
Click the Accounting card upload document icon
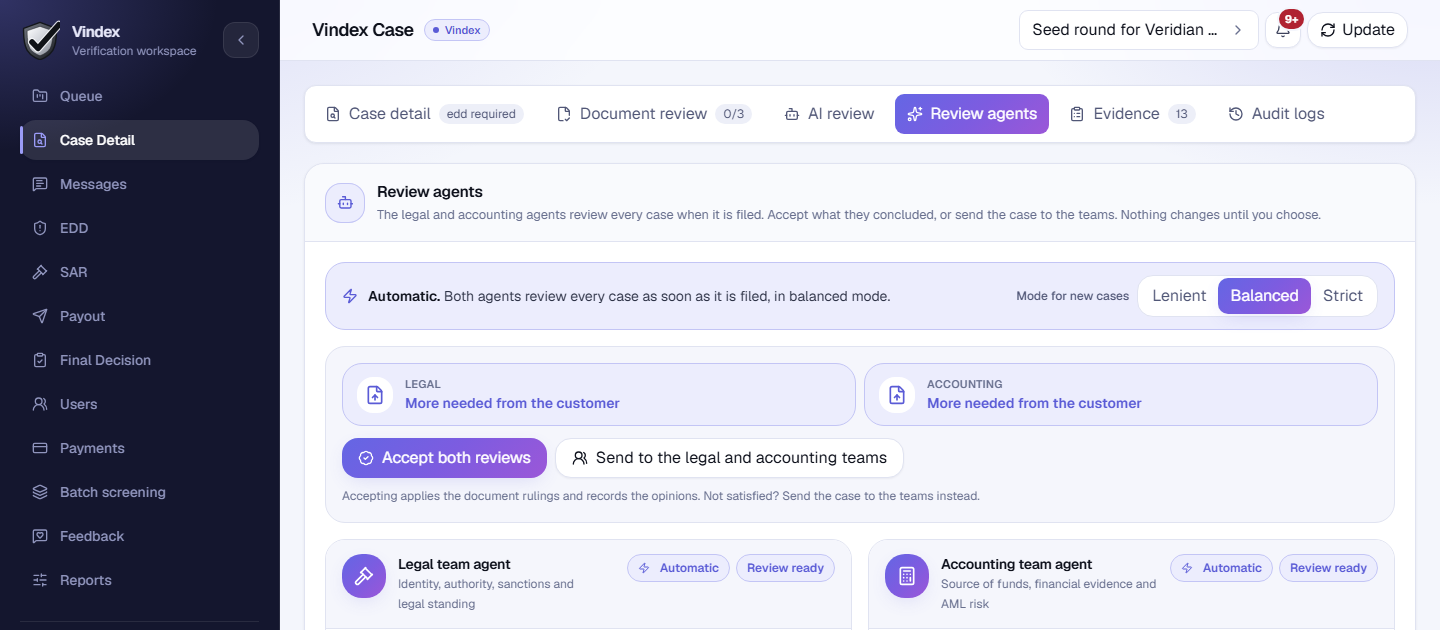point(897,394)
